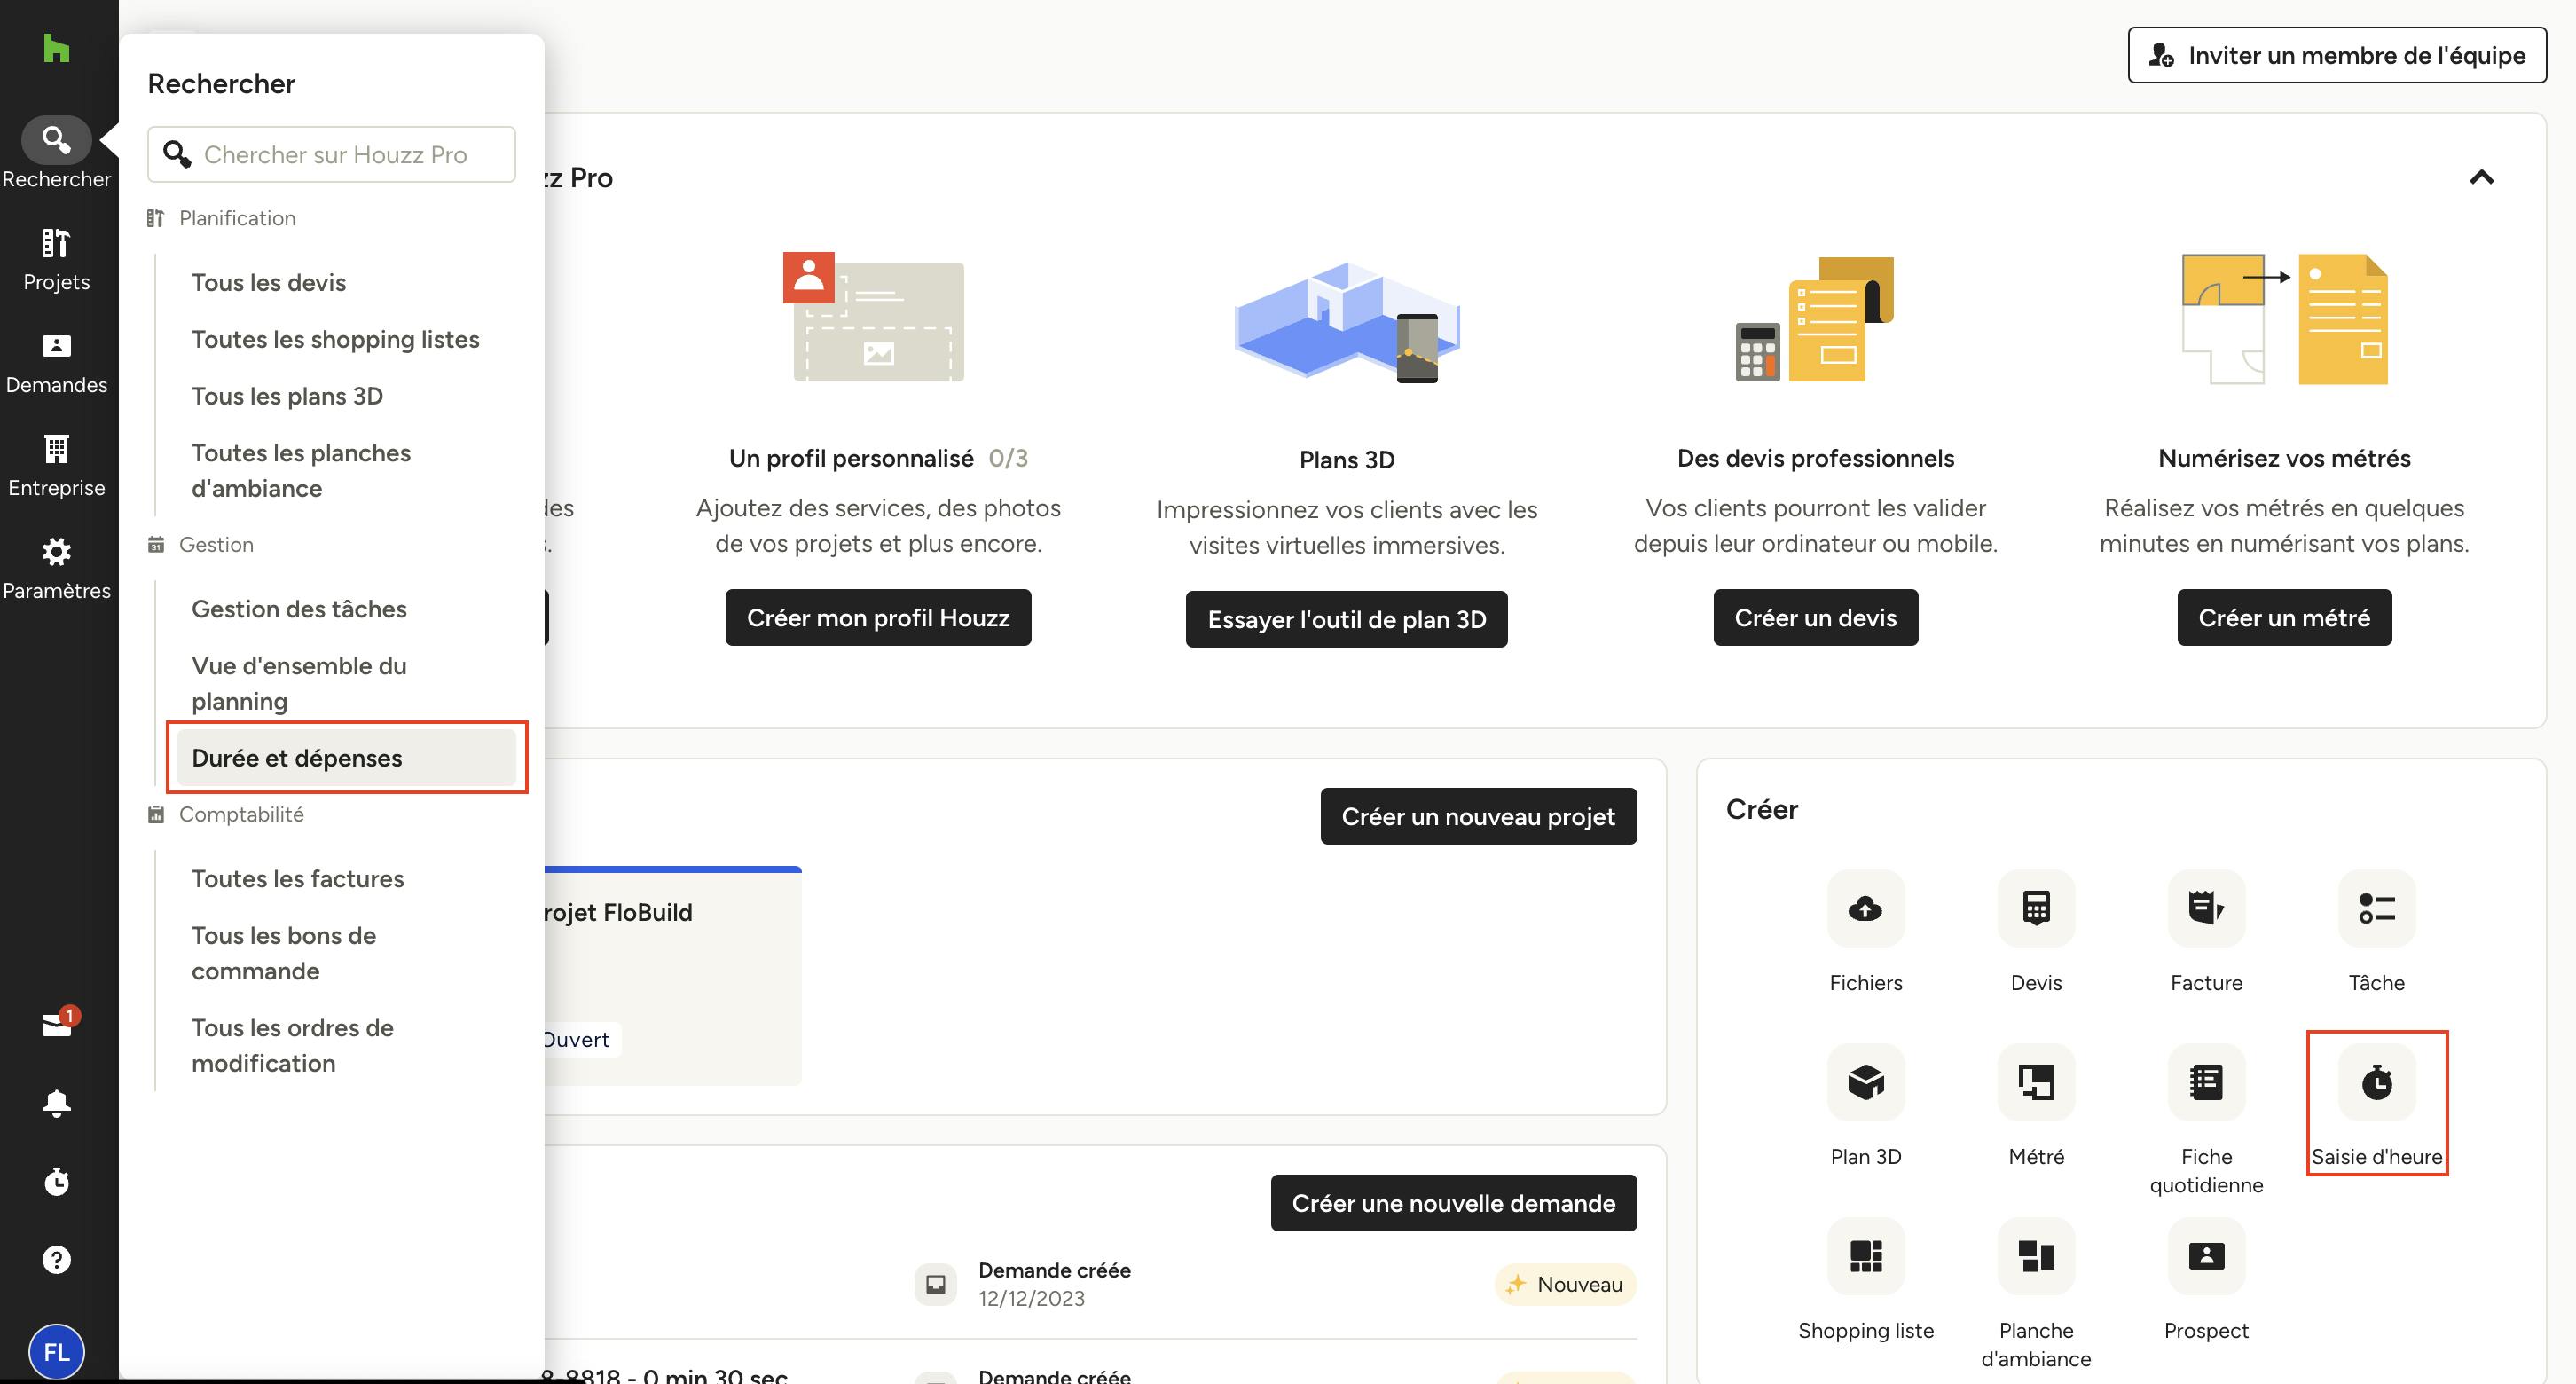Open the help question mark icon
2576x1384 pixels.
(x=57, y=1259)
